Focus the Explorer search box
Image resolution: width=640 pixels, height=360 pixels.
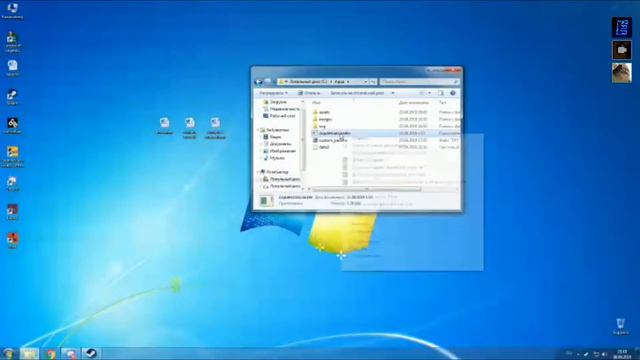[x=419, y=82]
